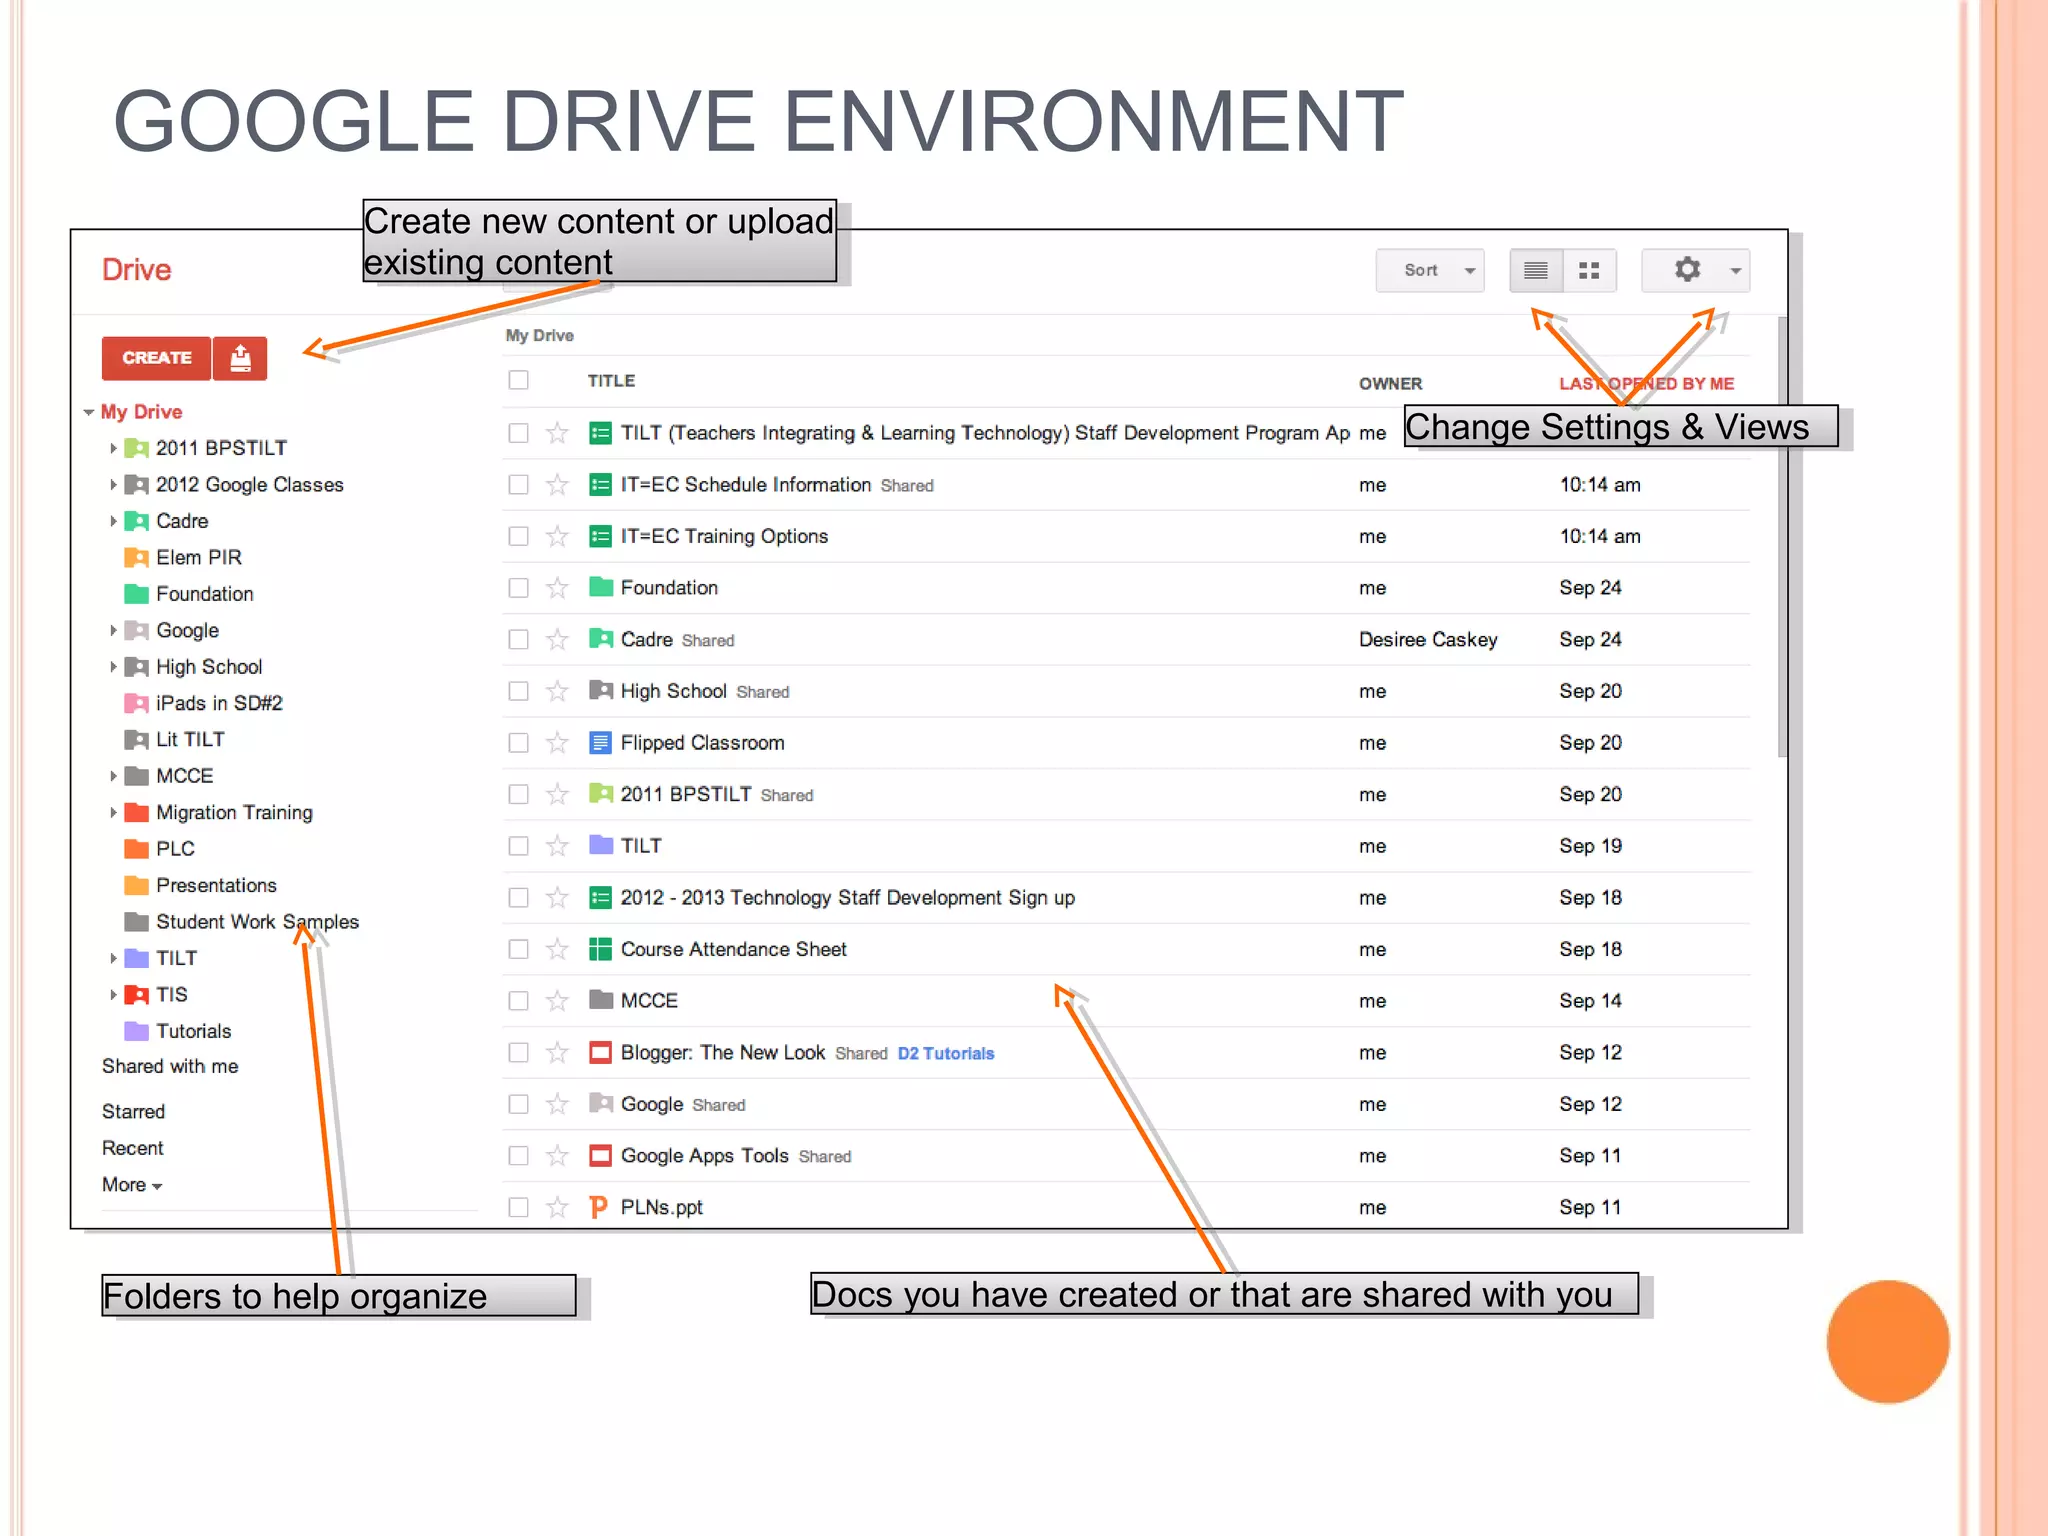2048x1536 pixels.
Task: Click the Drive logo link
Action: click(x=136, y=270)
